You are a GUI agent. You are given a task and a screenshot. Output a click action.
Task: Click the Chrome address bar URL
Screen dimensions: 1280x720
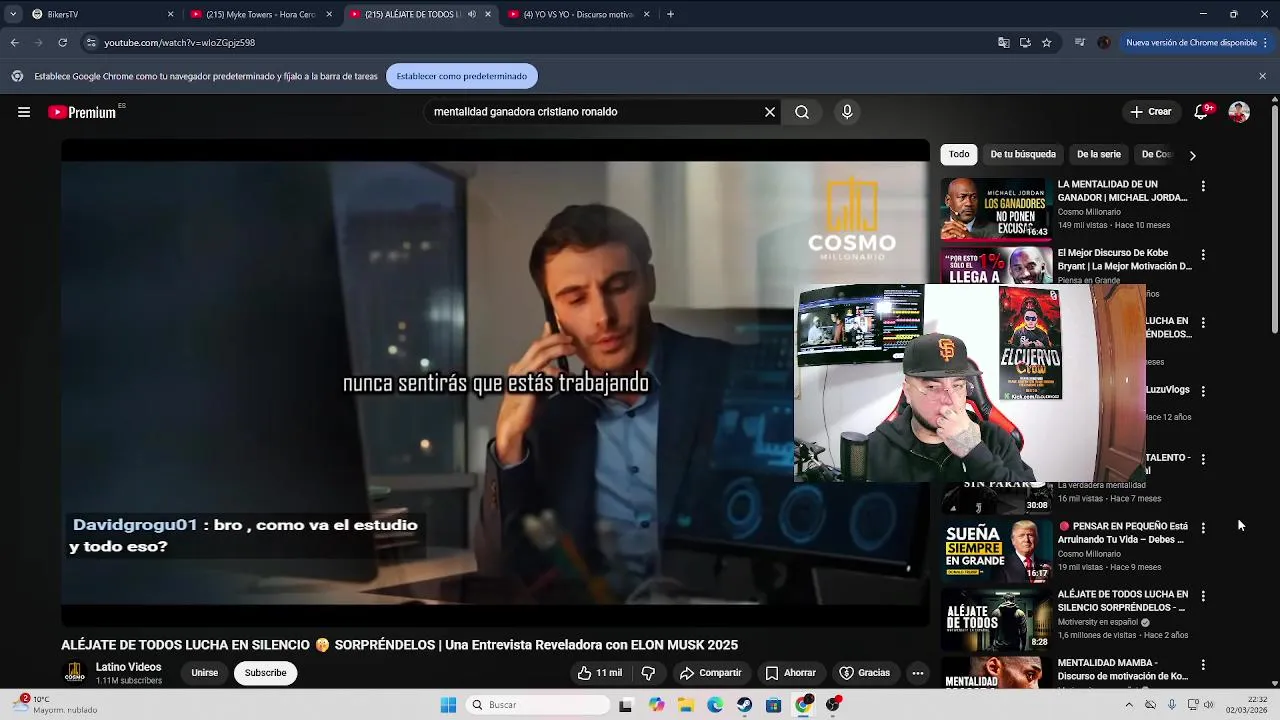tap(180, 43)
